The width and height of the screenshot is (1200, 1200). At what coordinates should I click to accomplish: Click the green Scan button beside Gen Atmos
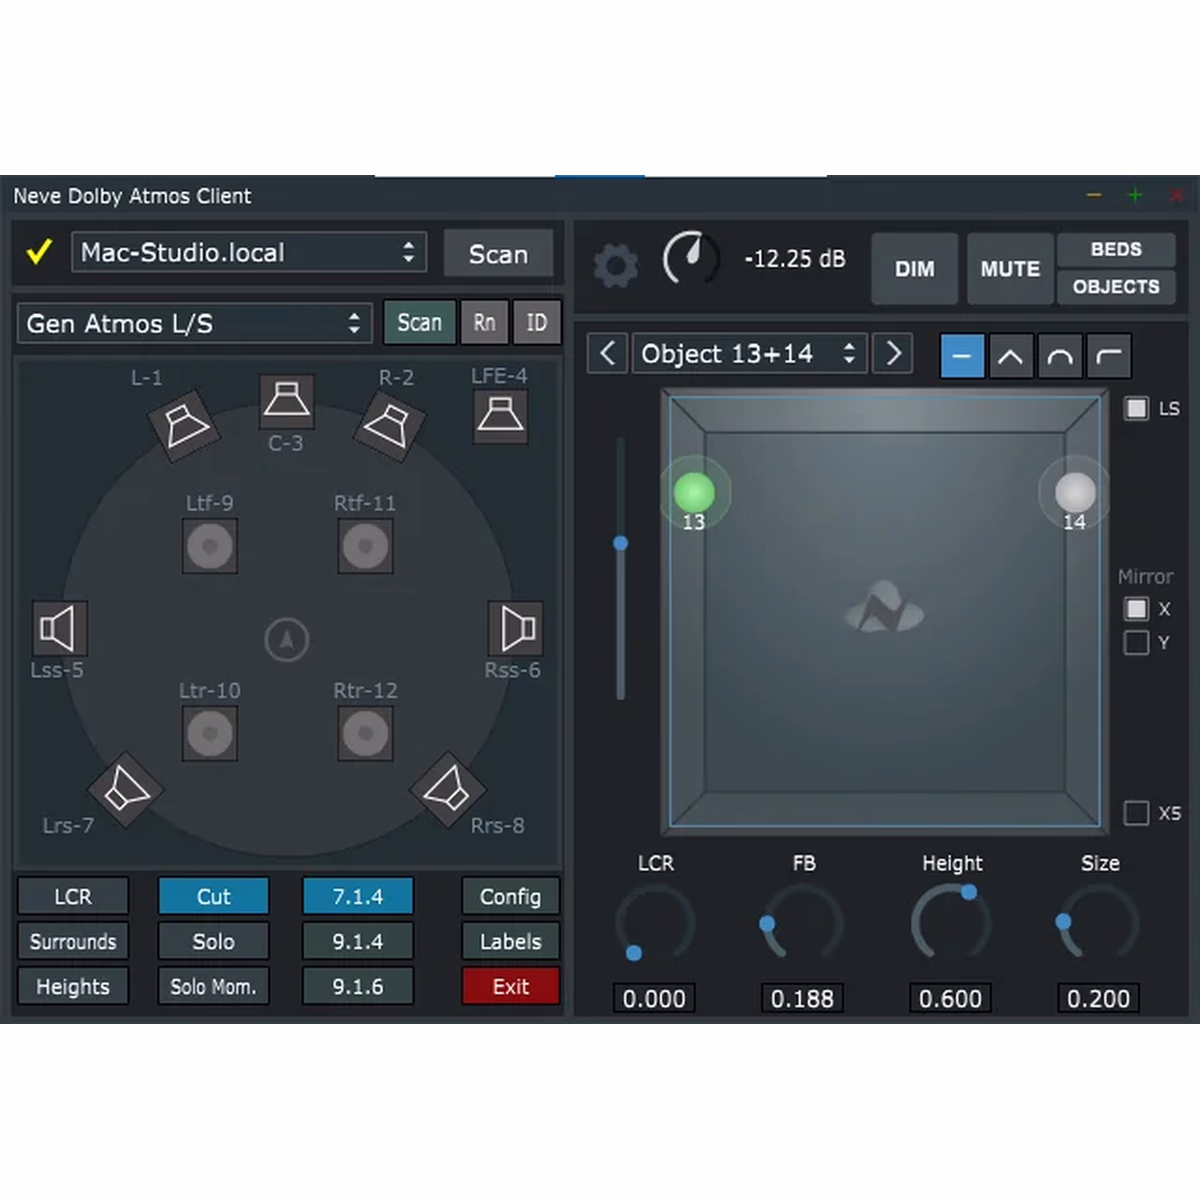(419, 322)
